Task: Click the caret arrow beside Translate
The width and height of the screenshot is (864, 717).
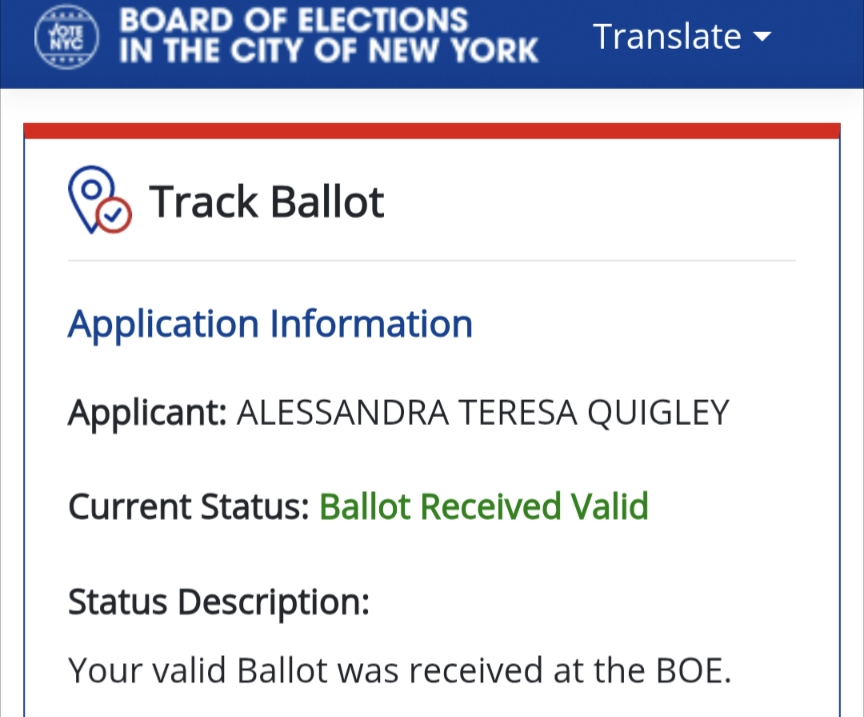Action: pyautogui.click(x=762, y=37)
